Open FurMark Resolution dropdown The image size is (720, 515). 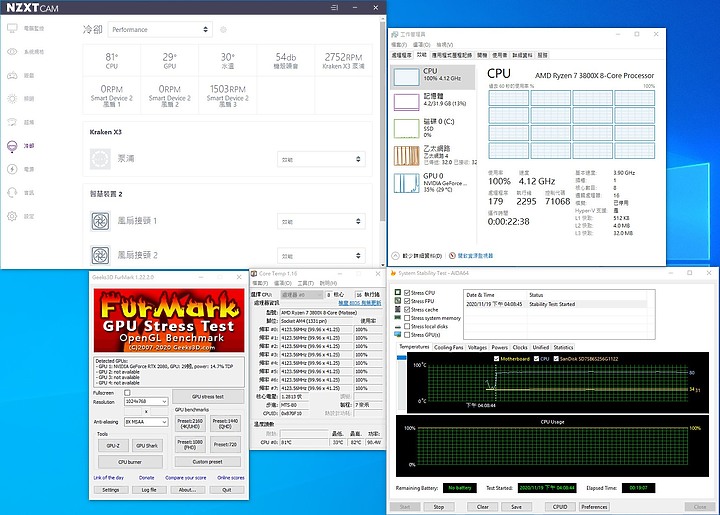[x=146, y=402]
